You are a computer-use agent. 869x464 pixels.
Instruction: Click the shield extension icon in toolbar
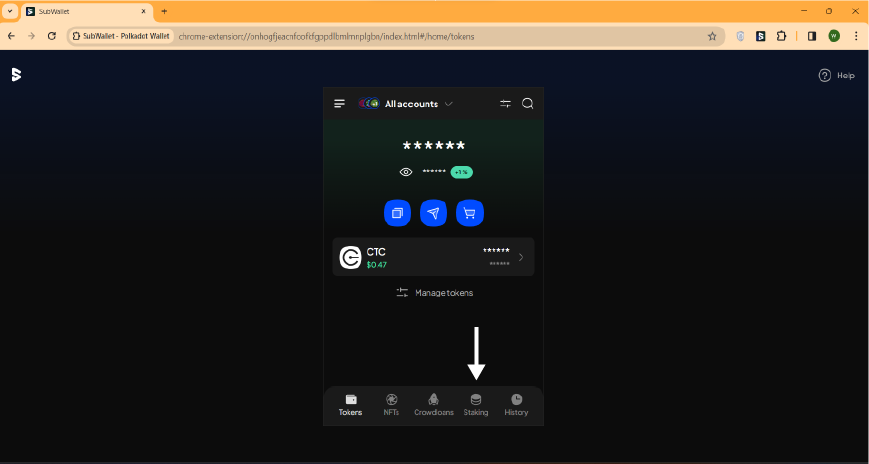[740, 36]
